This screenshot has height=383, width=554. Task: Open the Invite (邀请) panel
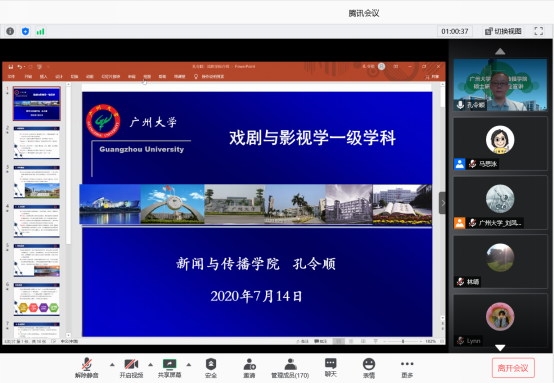(249, 368)
